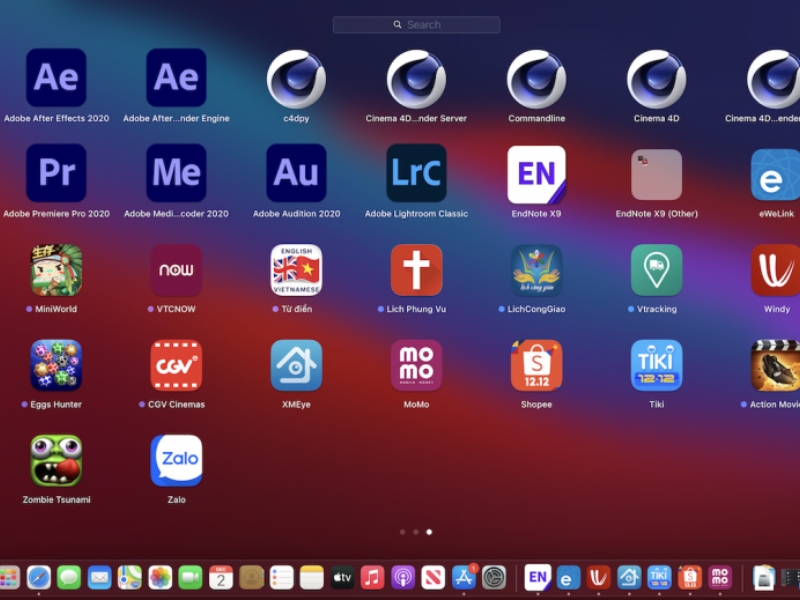Launch the LichCongGiao app
The image size is (800, 600).
[x=536, y=270]
